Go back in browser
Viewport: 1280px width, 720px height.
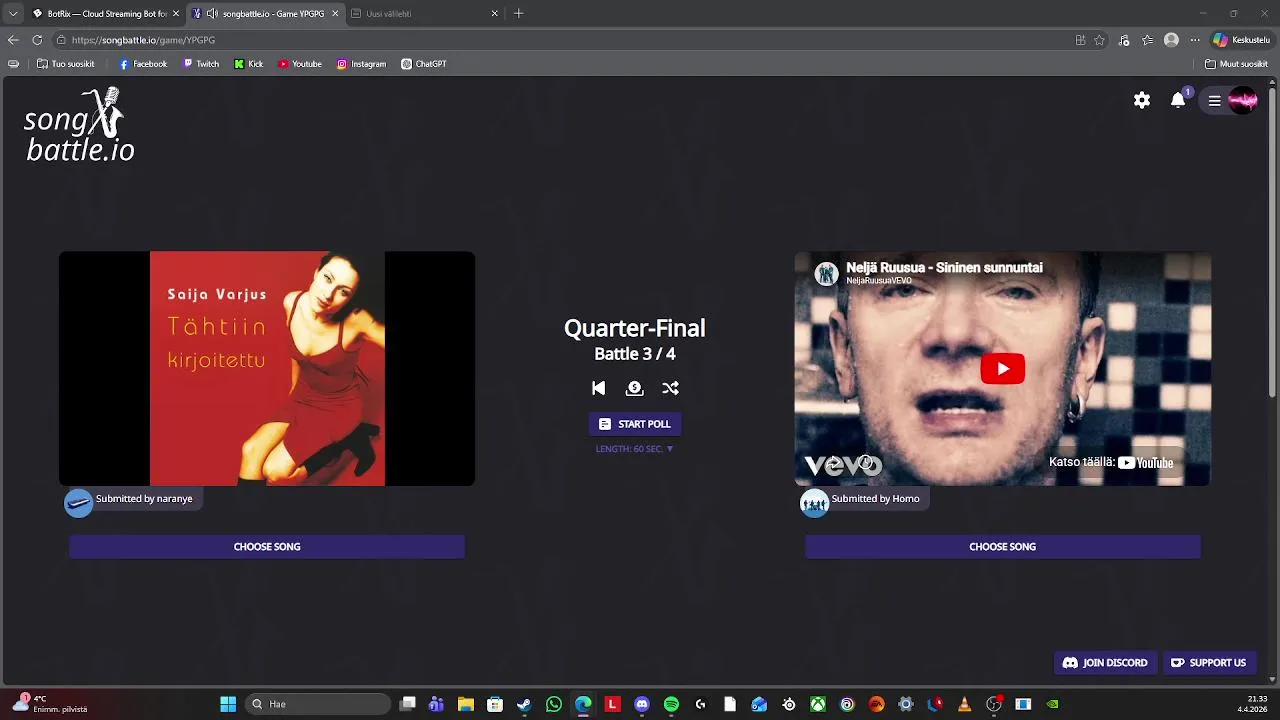point(13,40)
